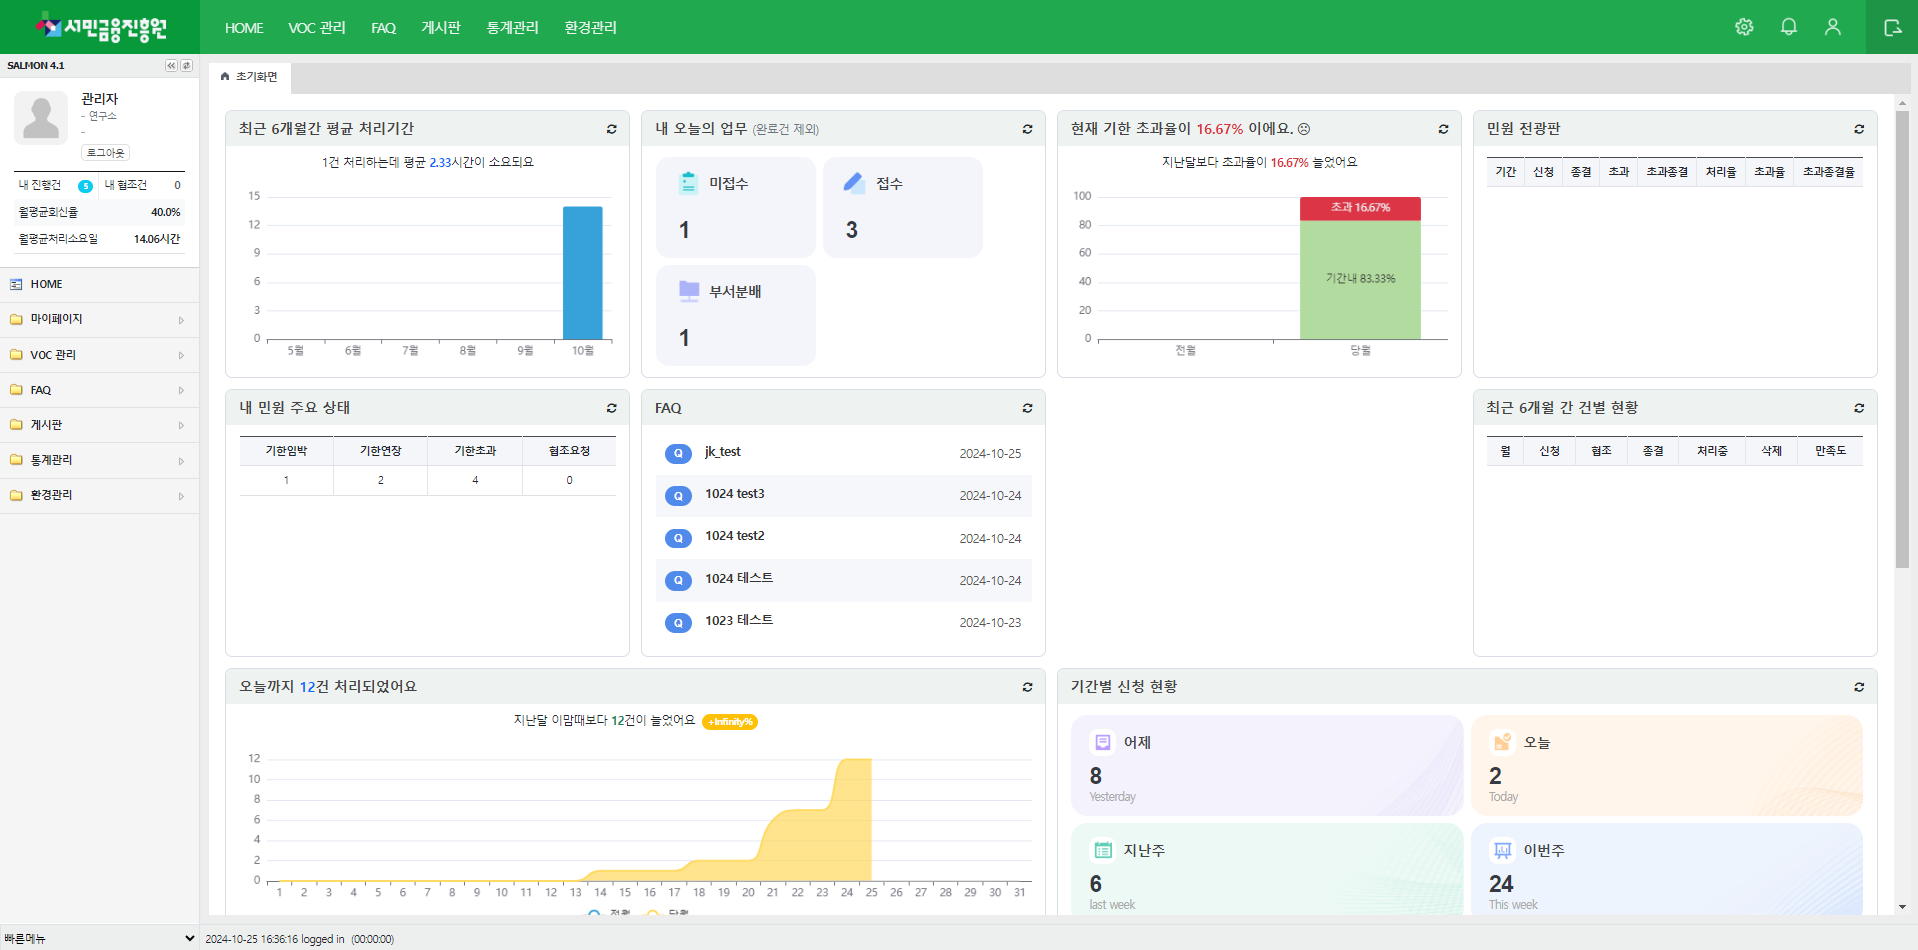This screenshot has width=1918, height=950.
Task: Open 게시판 in the top navigation
Action: click(x=441, y=28)
